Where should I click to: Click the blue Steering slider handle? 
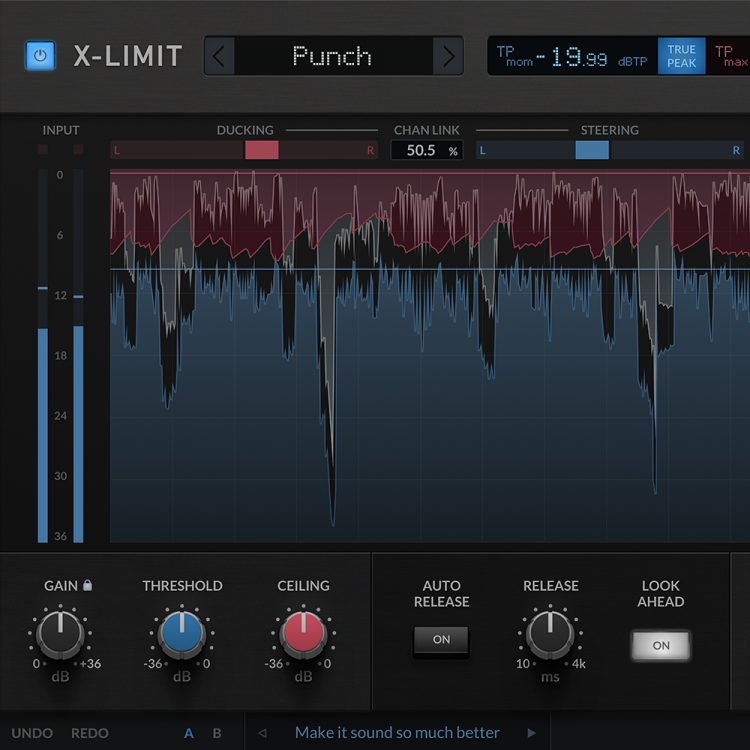pos(592,150)
